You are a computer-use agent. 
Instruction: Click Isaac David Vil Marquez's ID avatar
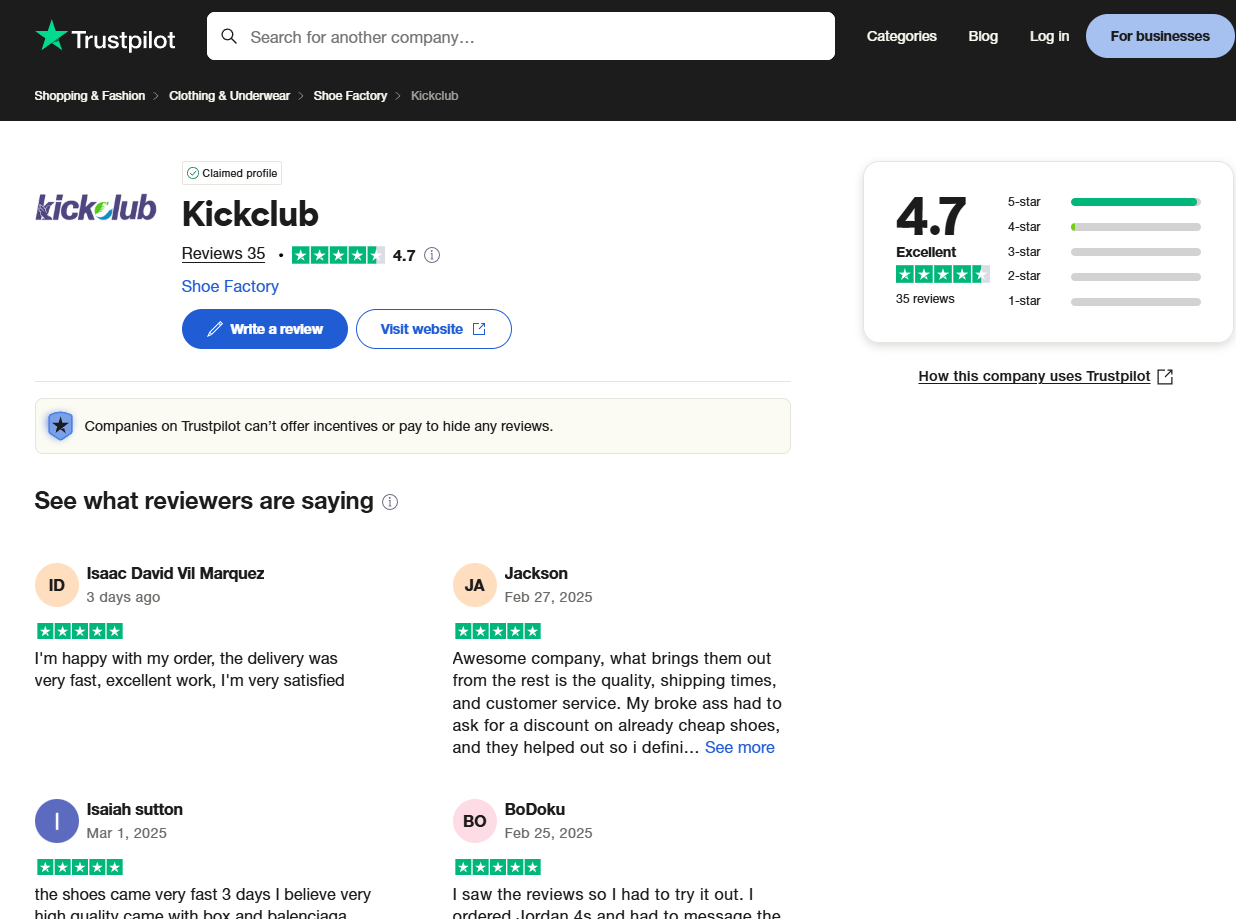(57, 585)
